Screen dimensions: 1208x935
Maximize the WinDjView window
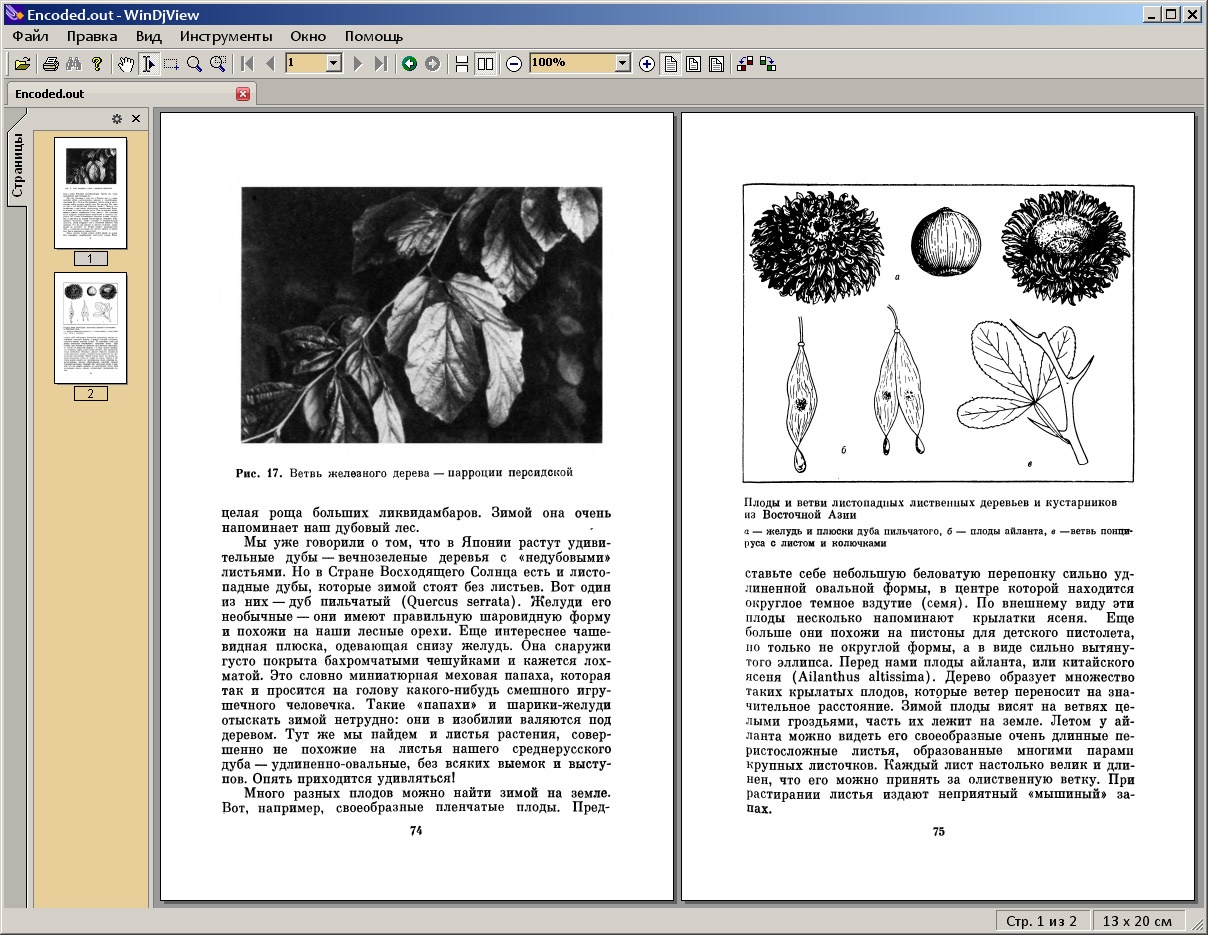coord(1172,14)
